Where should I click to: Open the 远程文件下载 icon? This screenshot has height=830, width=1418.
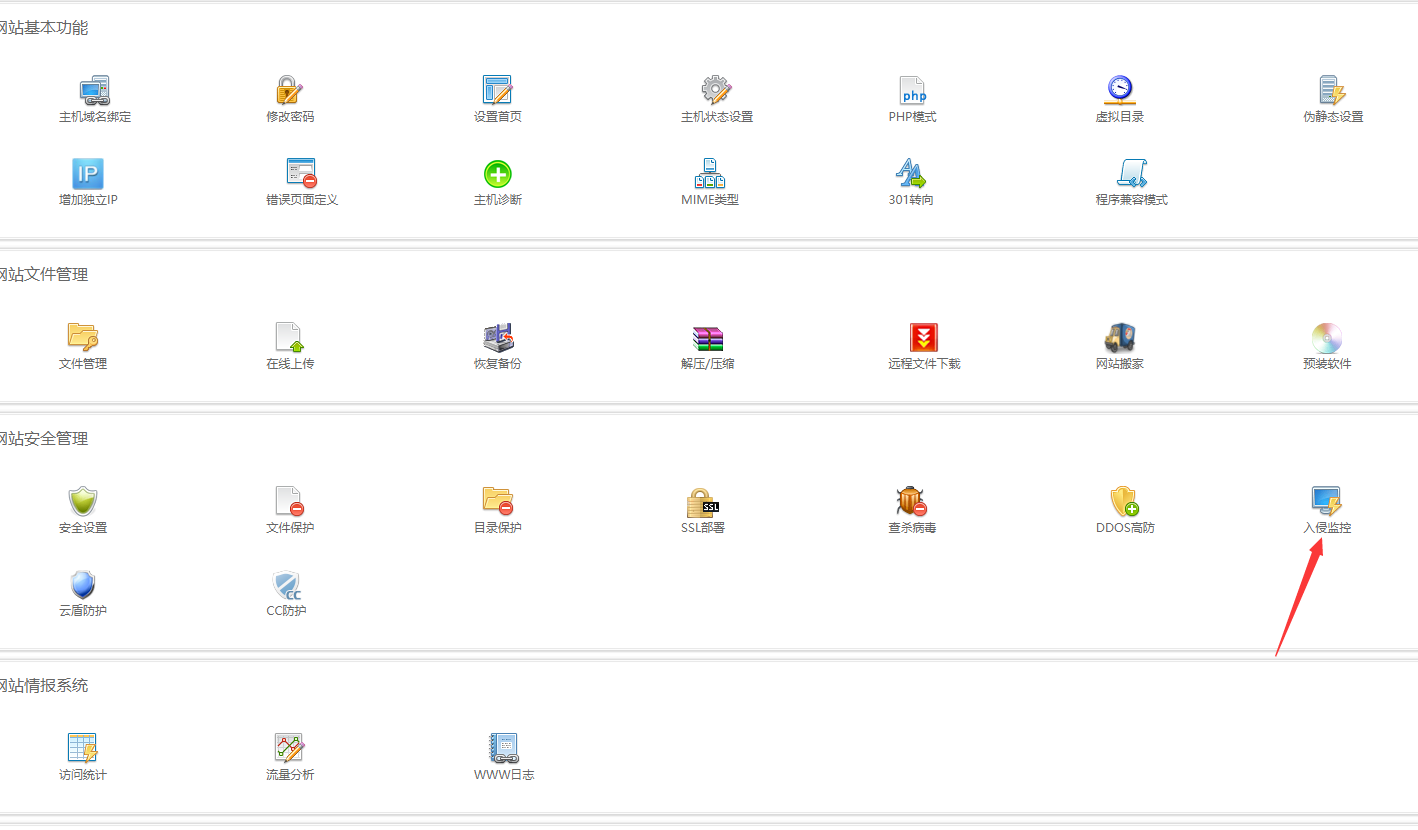[923, 338]
